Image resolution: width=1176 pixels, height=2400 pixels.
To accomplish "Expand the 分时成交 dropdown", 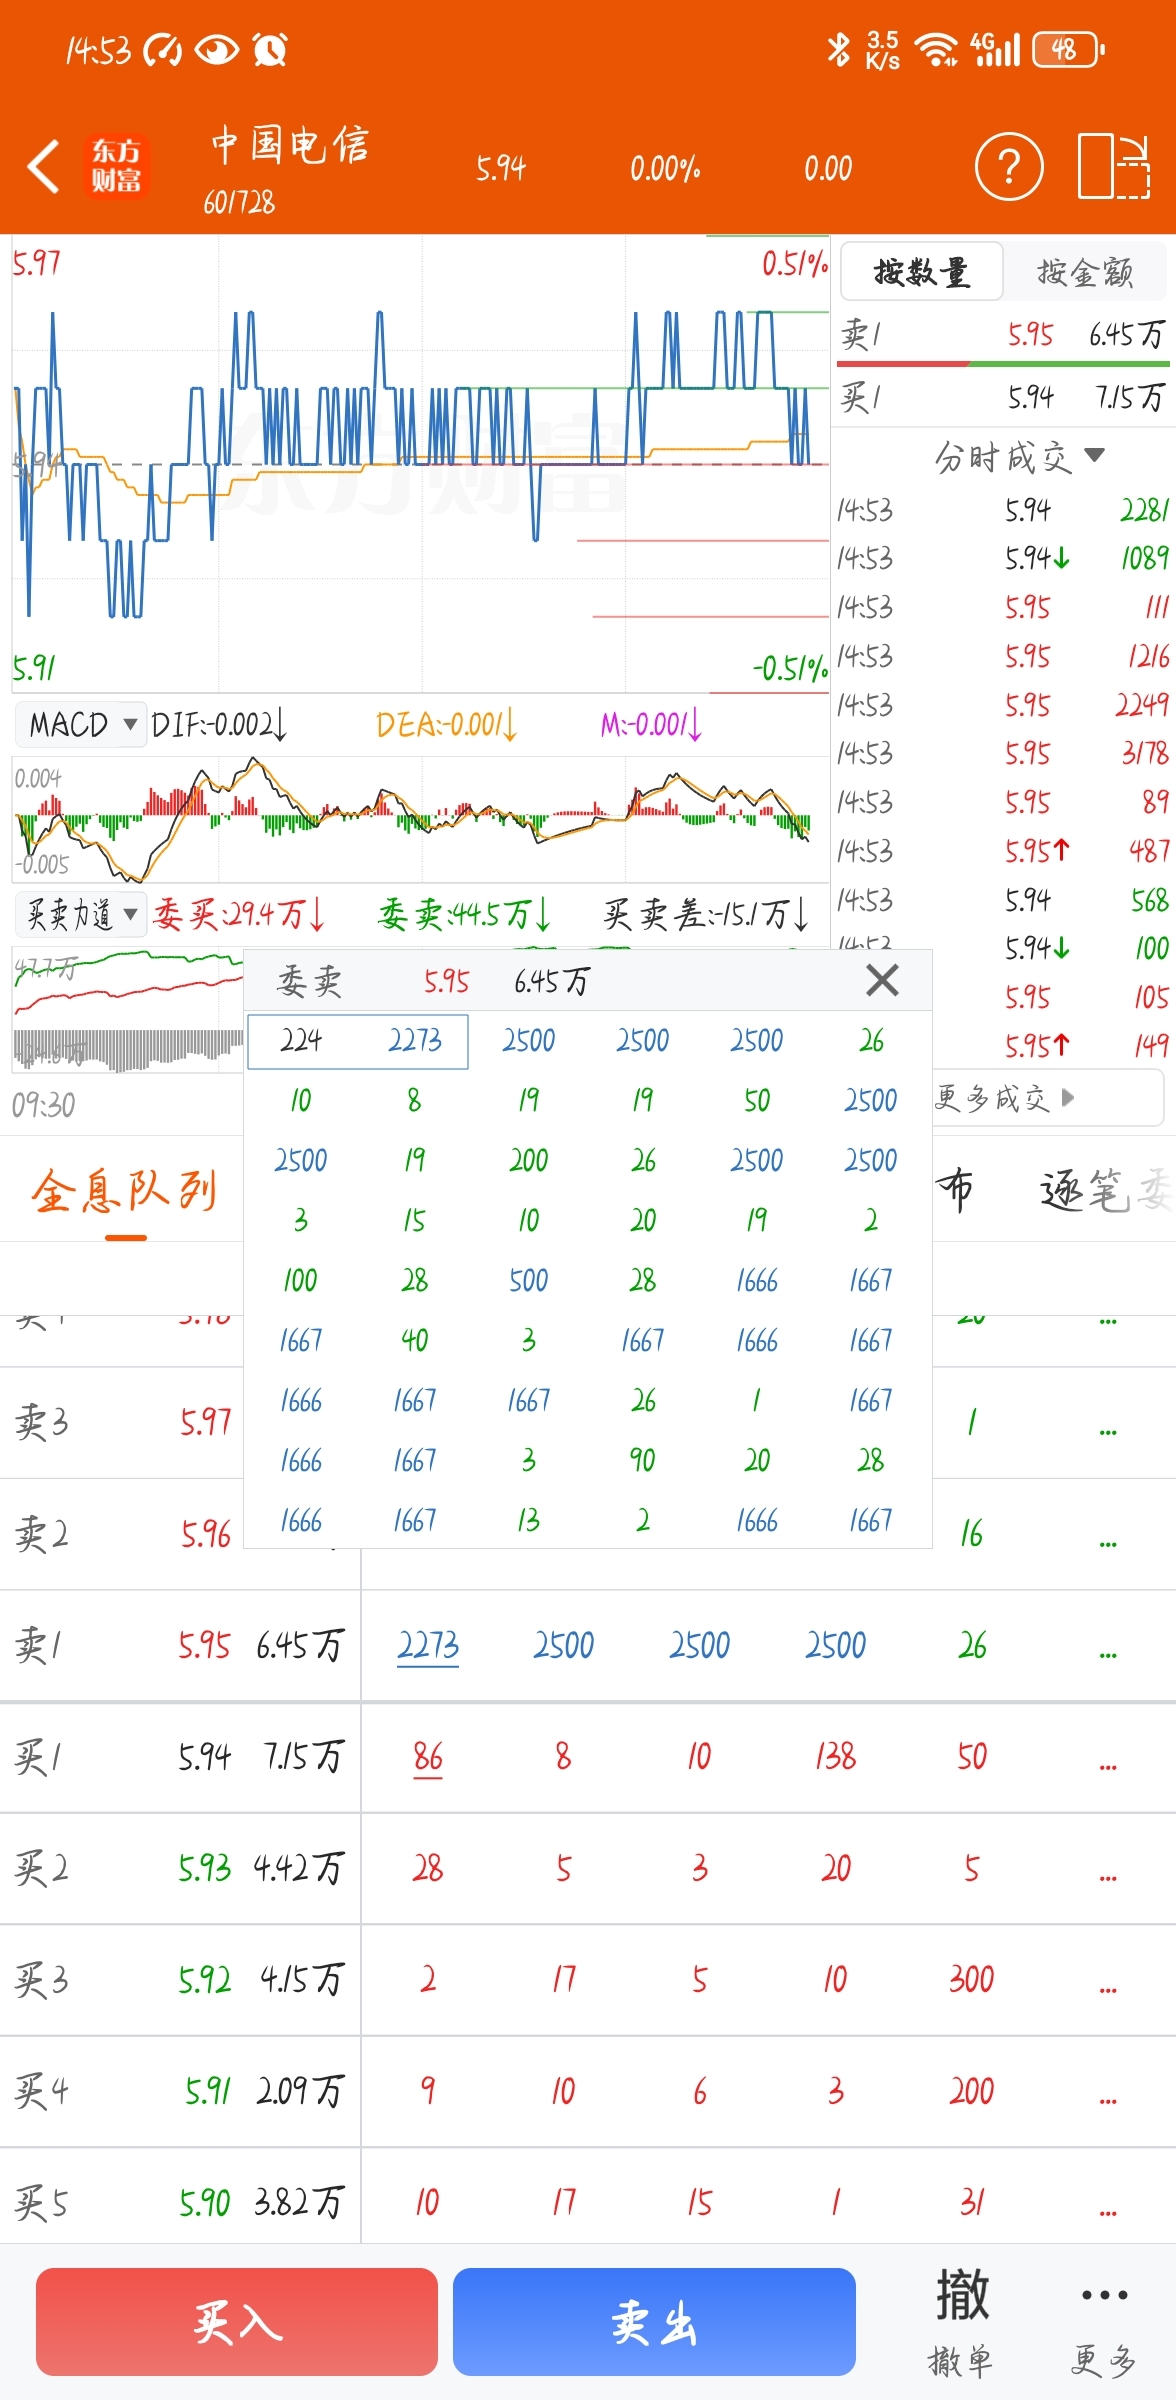I will [1019, 457].
